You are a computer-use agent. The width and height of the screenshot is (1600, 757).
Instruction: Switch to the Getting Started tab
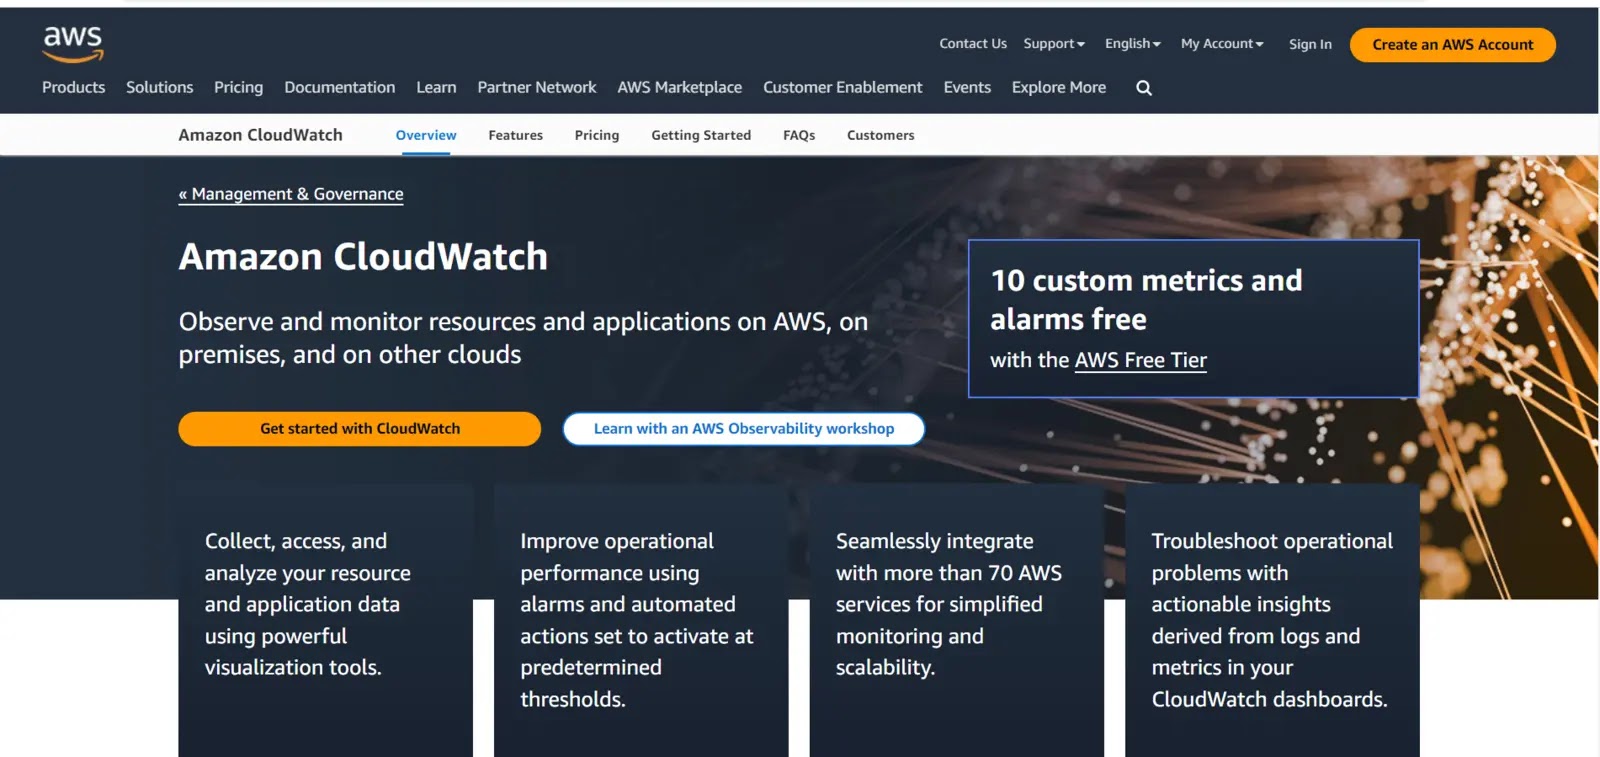click(701, 135)
